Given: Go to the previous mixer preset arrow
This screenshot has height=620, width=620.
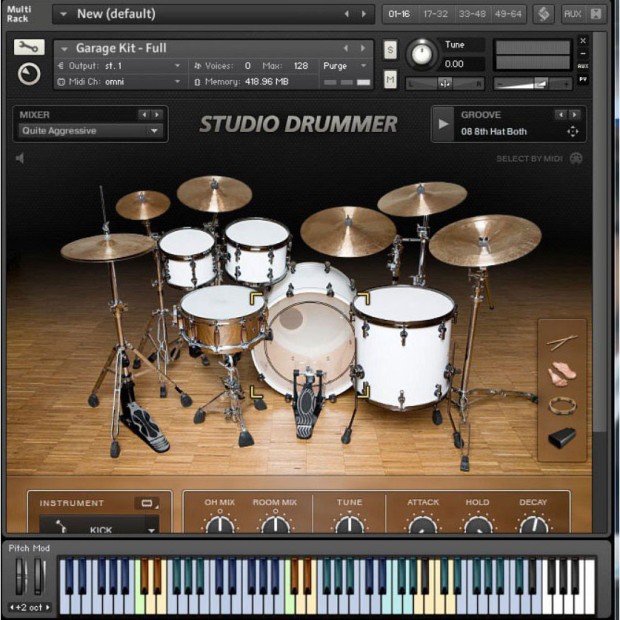Looking at the screenshot, I should point(144,115).
